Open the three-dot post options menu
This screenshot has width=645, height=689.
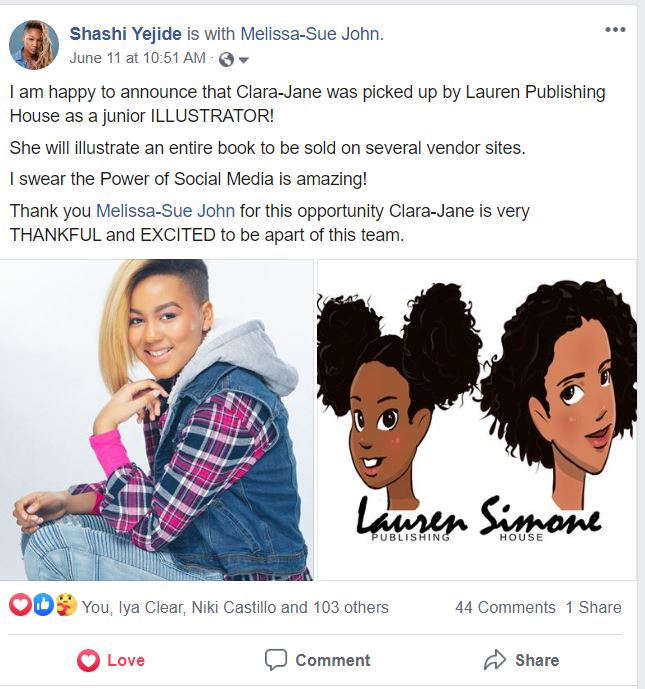[615, 29]
